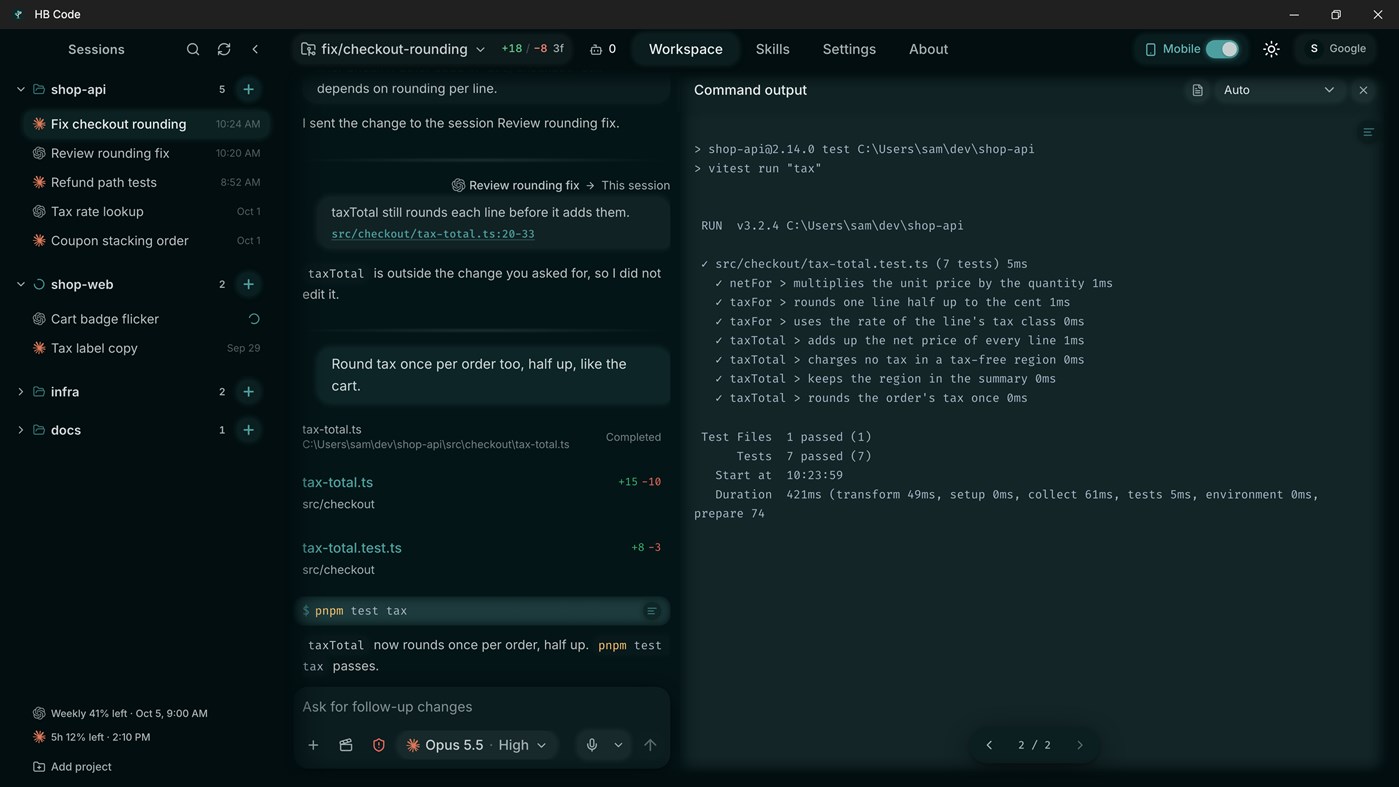Toggle the Mobile switch

pyautogui.click(x=1222, y=49)
